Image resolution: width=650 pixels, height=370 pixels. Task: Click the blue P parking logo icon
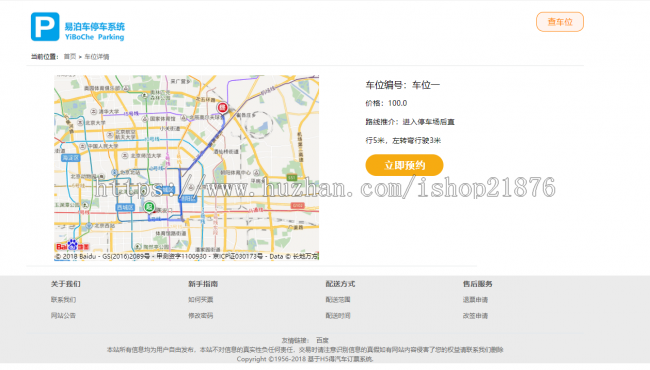[45, 27]
